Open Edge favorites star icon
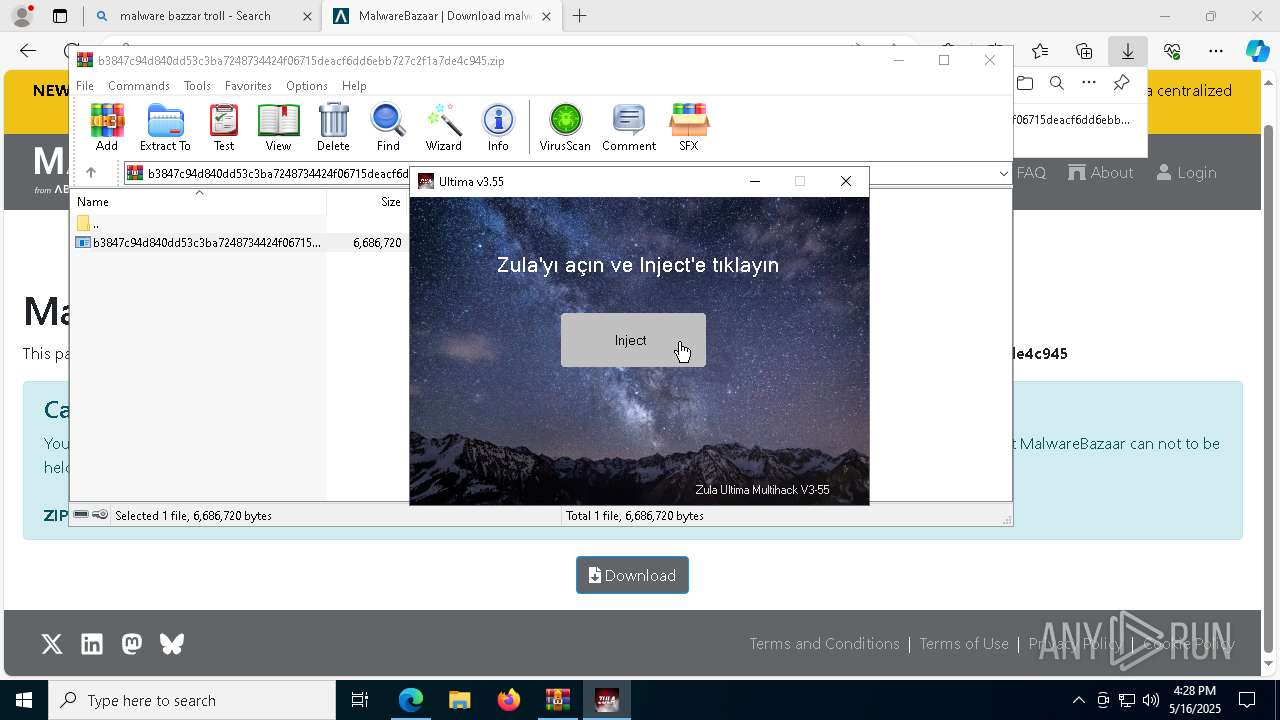The width and height of the screenshot is (1280, 720). point(1040,51)
